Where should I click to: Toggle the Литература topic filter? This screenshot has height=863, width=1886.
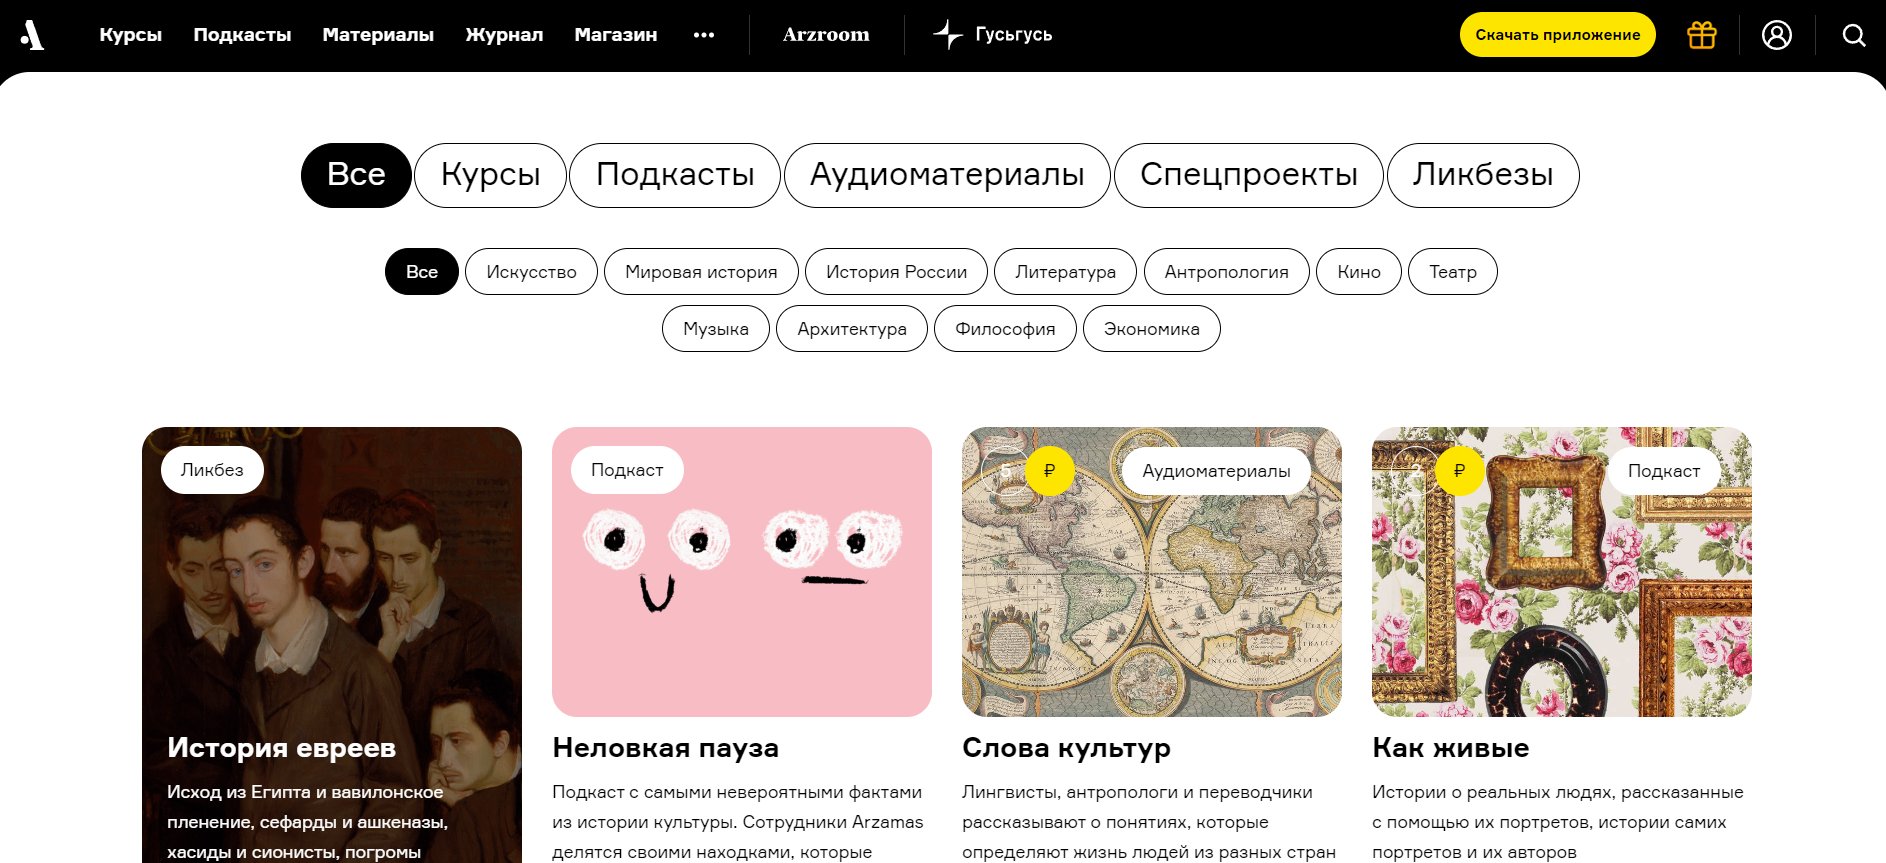(x=1065, y=272)
